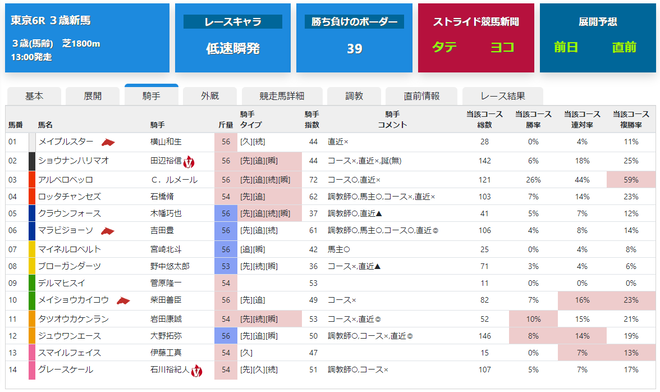
Task: Click the red horse icon beside マラビジョーソ
Action: pyautogui.click(x=108, y=231)
